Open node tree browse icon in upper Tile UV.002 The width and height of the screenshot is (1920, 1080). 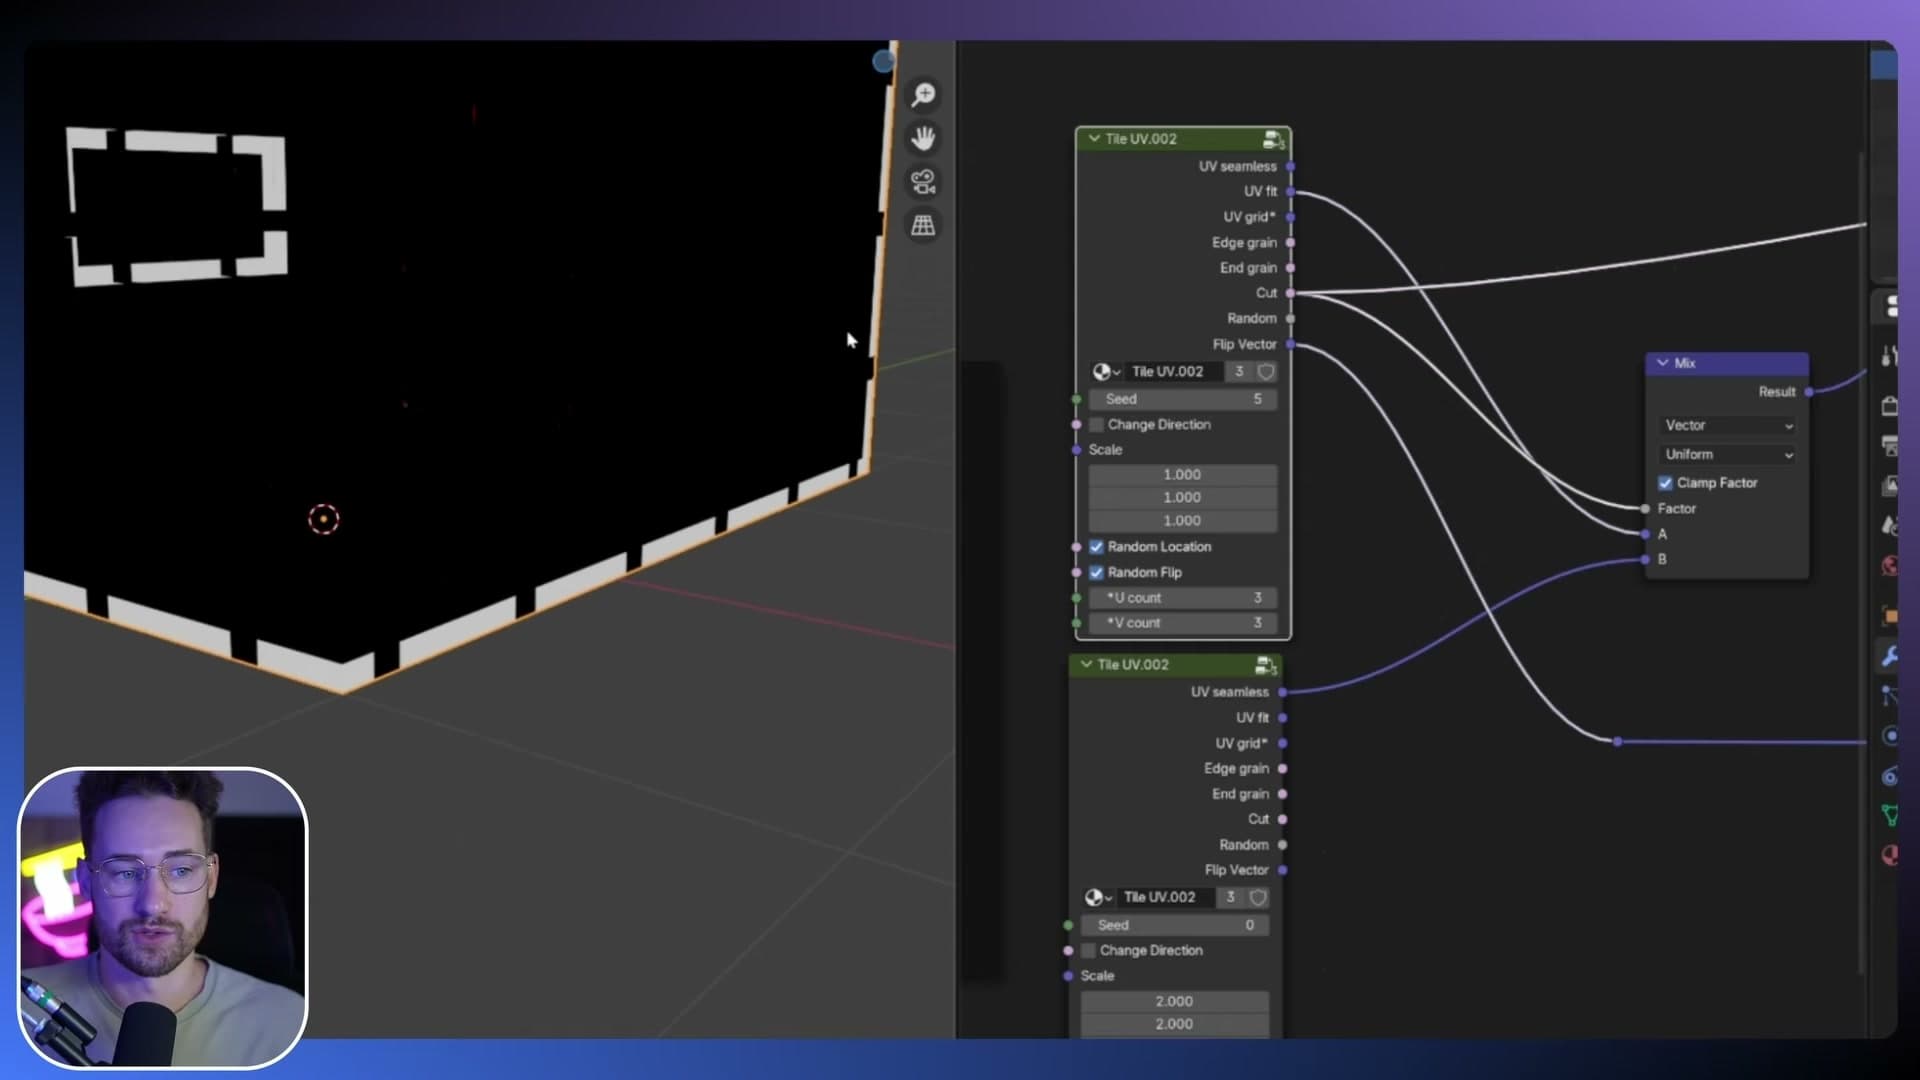click(x=1105, y=372)
